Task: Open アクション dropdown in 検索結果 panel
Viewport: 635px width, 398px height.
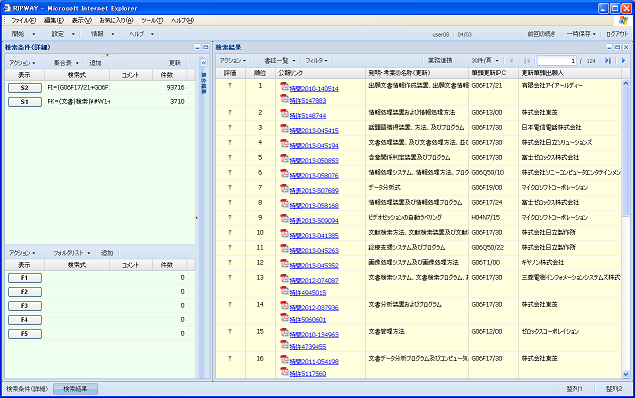Action: tap(232, 60)
